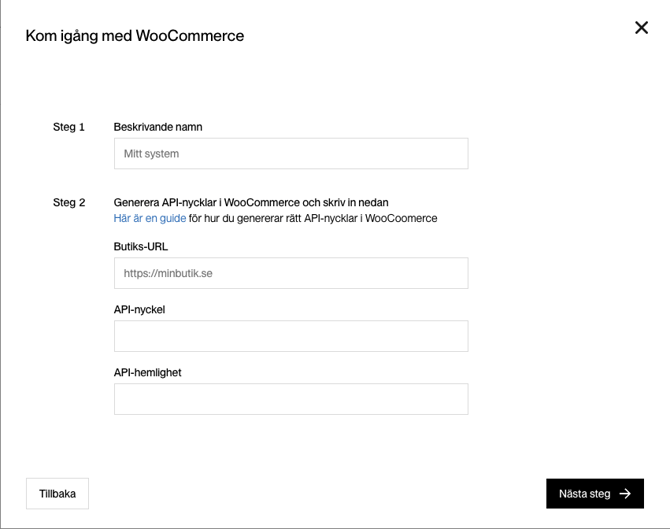Open the 'Här är en guide' link
Viewport: 670px width, 529px height.
[x=150, y=218]
